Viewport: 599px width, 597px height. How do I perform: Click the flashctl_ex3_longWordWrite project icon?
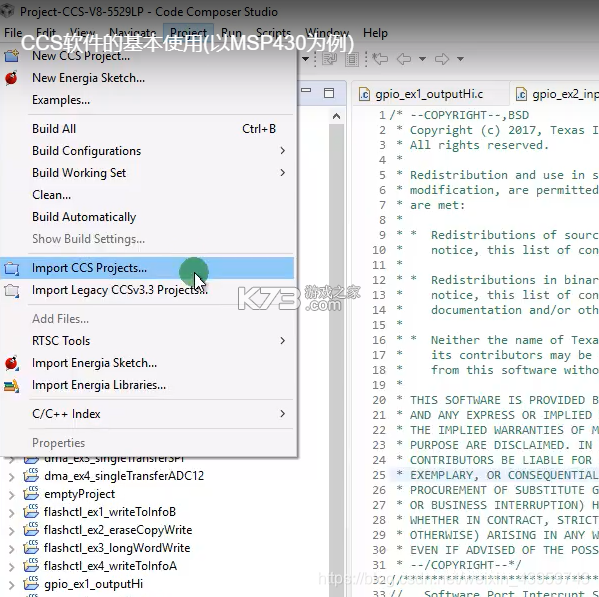click(31, 548)
